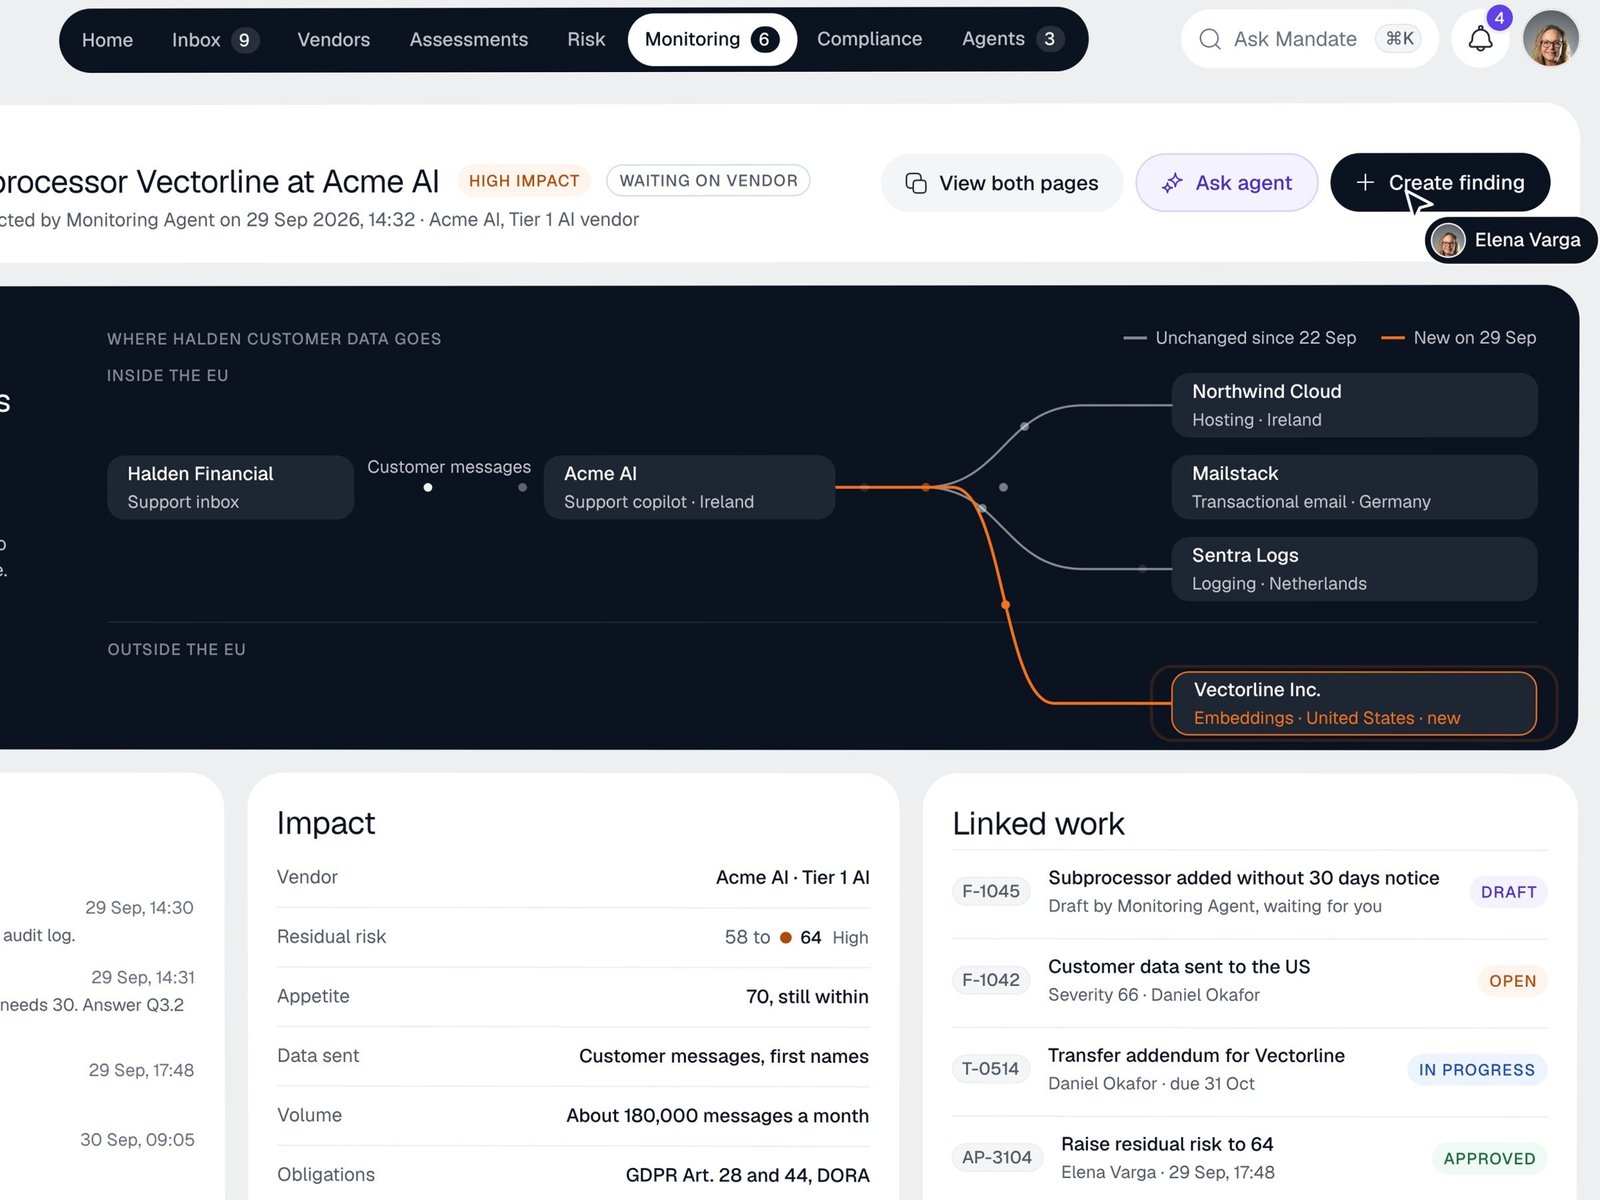Click 'About 180,000 messages a month'
The image size is (1600, 1200).
(x=717, y=1116)
